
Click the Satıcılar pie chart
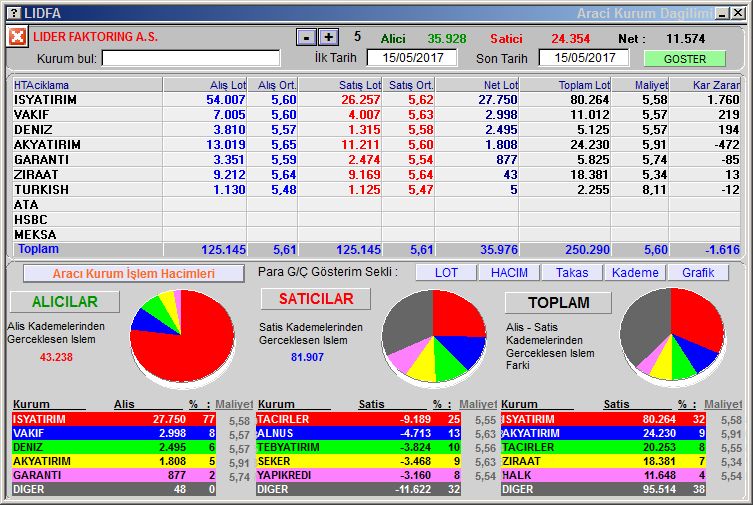pos(434,337)
